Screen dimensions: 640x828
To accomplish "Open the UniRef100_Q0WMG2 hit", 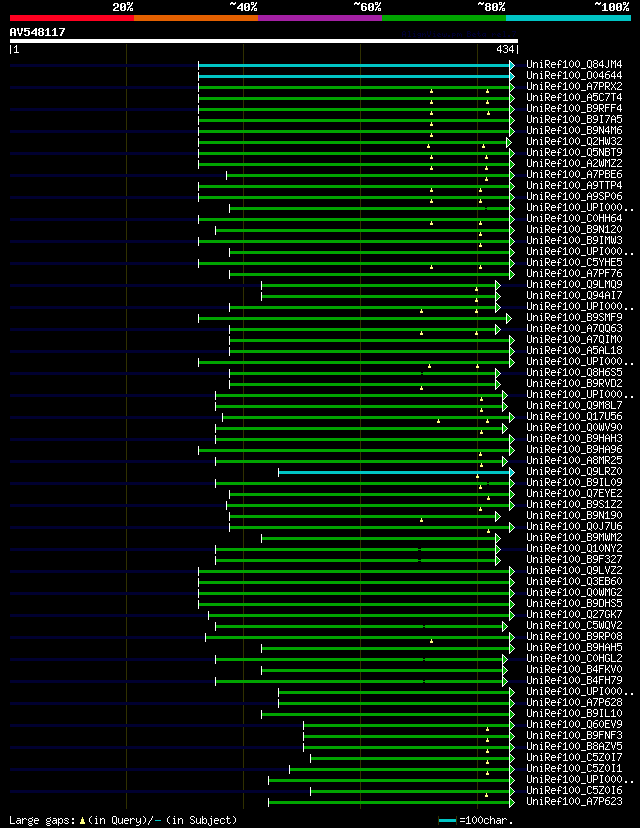I will pyautogui.click(x=574, y=593).
